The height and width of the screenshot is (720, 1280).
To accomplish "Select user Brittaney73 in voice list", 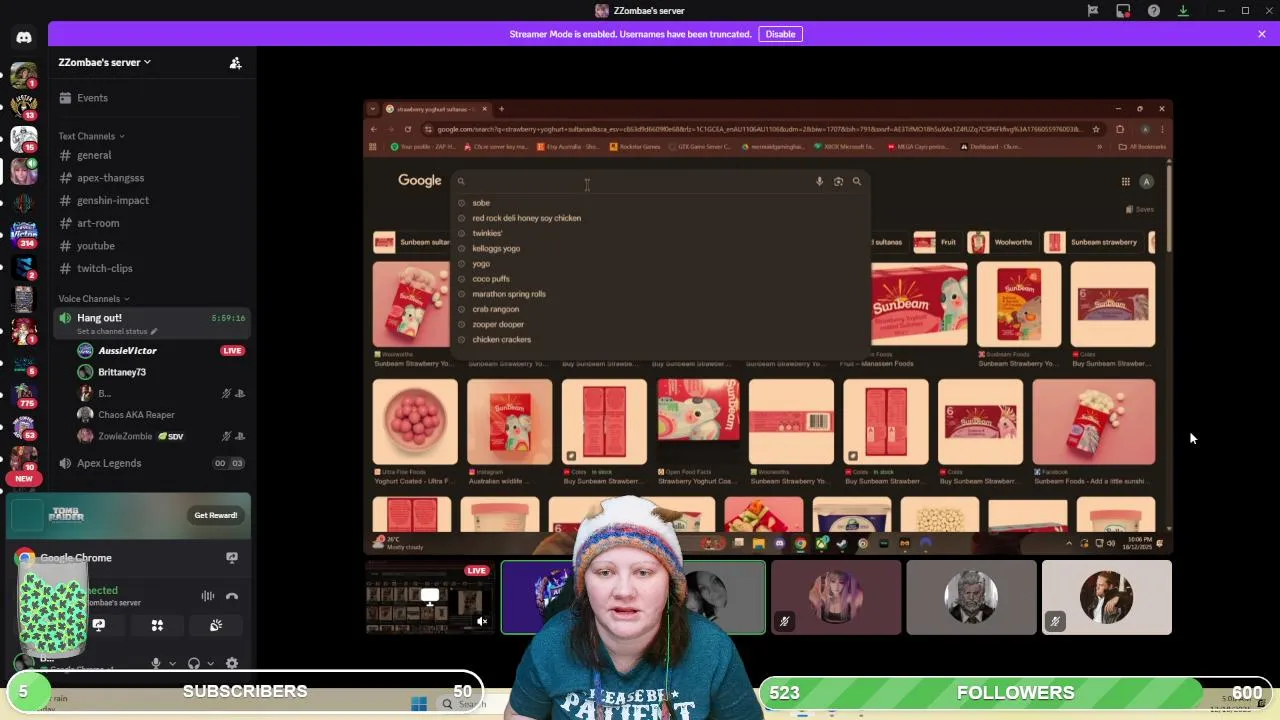I will tap(122, 372).
